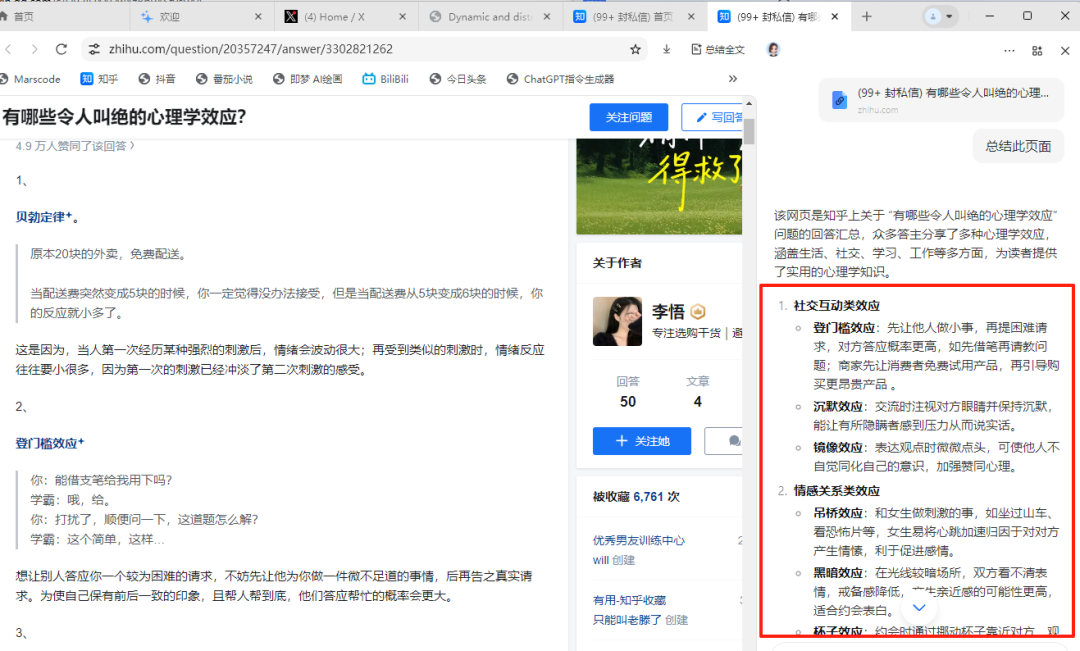Open 优秀男友训练中心 collection link

tap(638, 540)
